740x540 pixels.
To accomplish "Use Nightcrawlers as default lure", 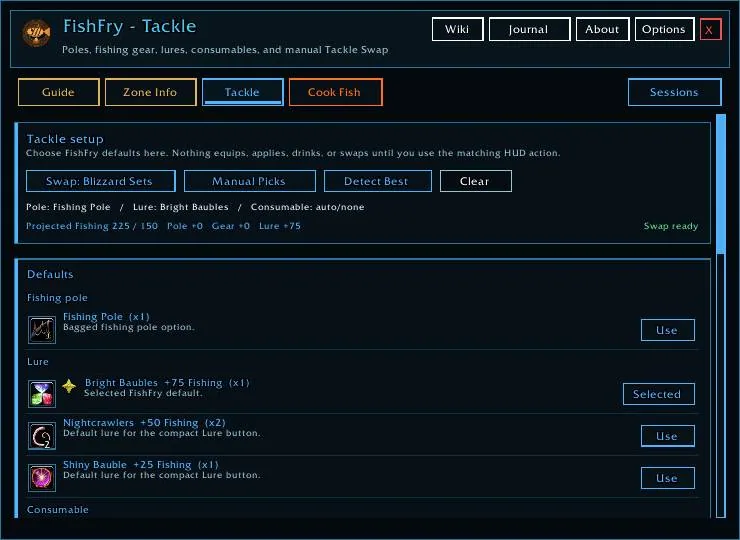I will point(667,436).
